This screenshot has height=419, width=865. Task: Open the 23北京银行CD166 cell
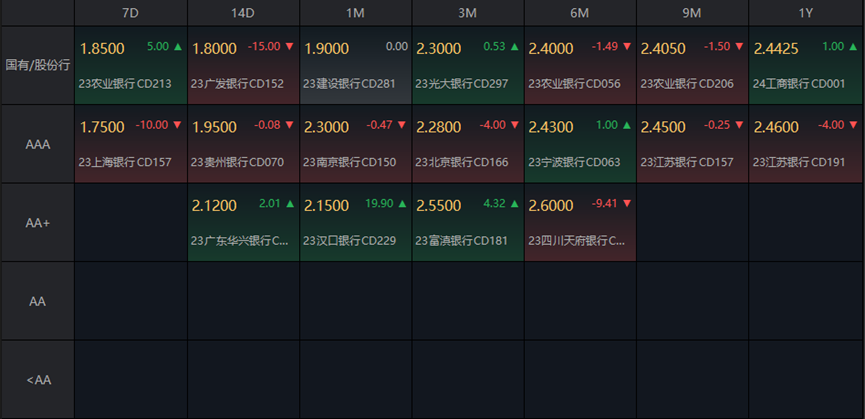pos(468,144)
